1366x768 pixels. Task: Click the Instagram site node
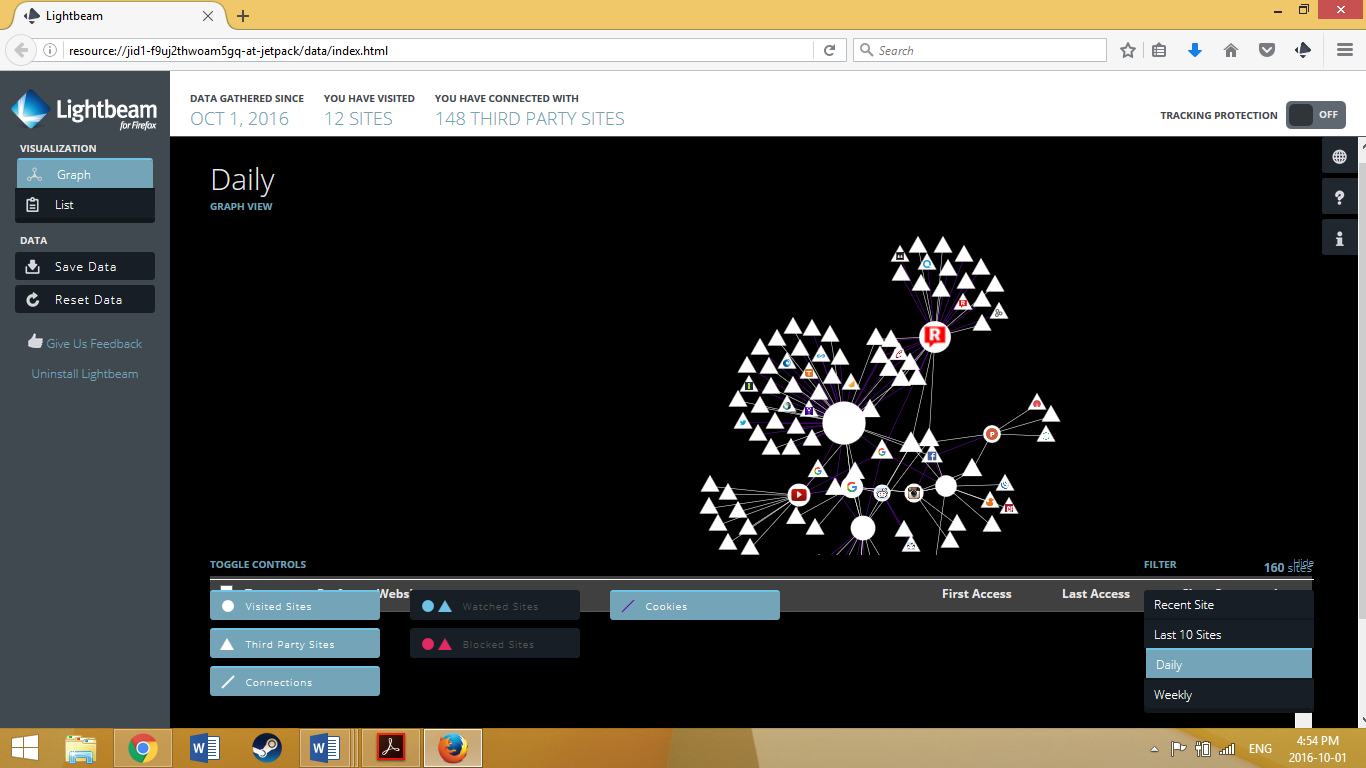[914, 493]
